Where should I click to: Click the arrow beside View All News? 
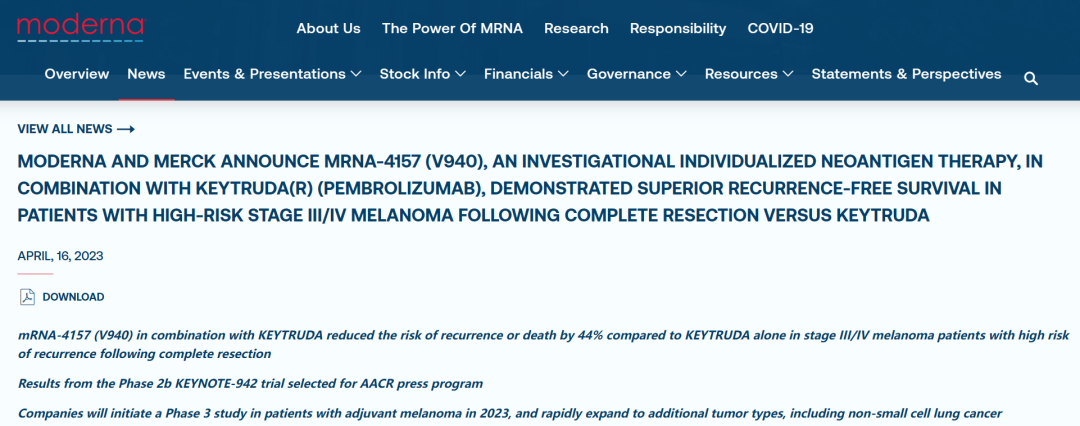126,129
